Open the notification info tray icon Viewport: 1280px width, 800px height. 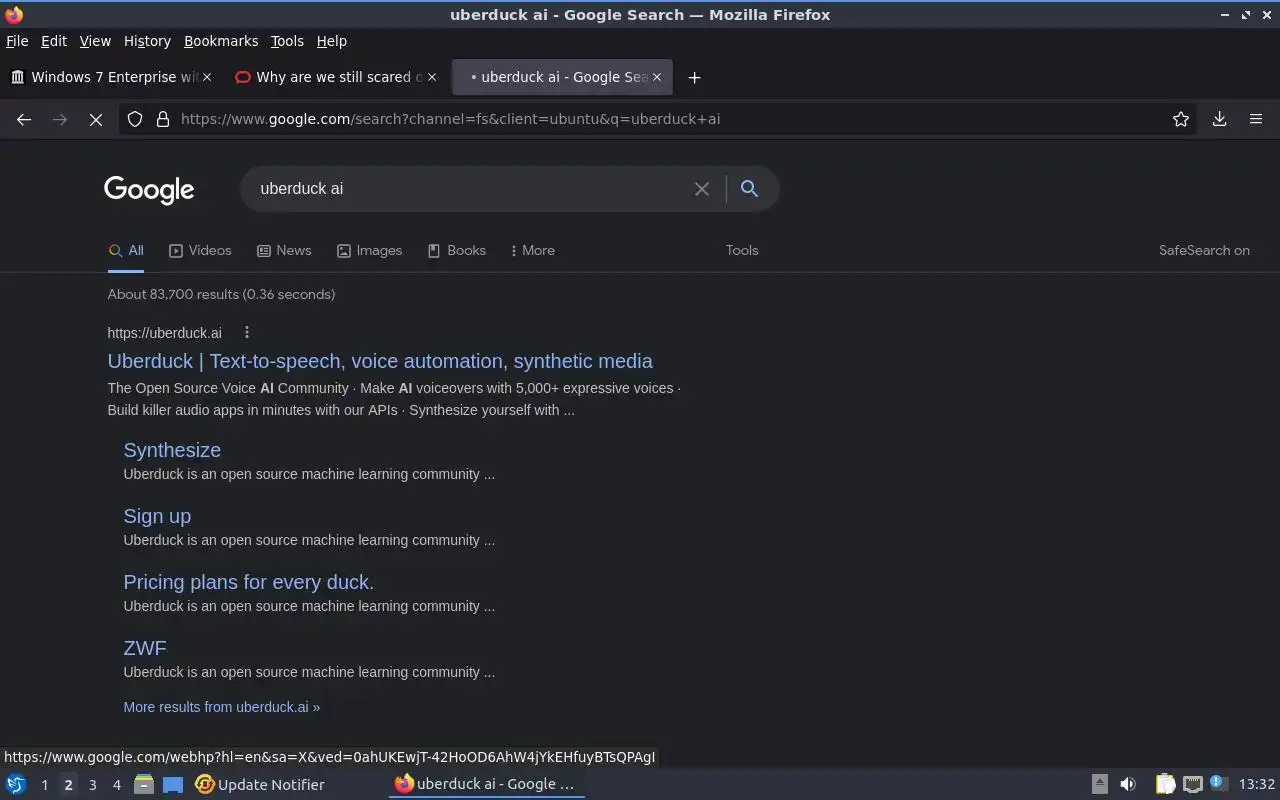pos(1218,783)
